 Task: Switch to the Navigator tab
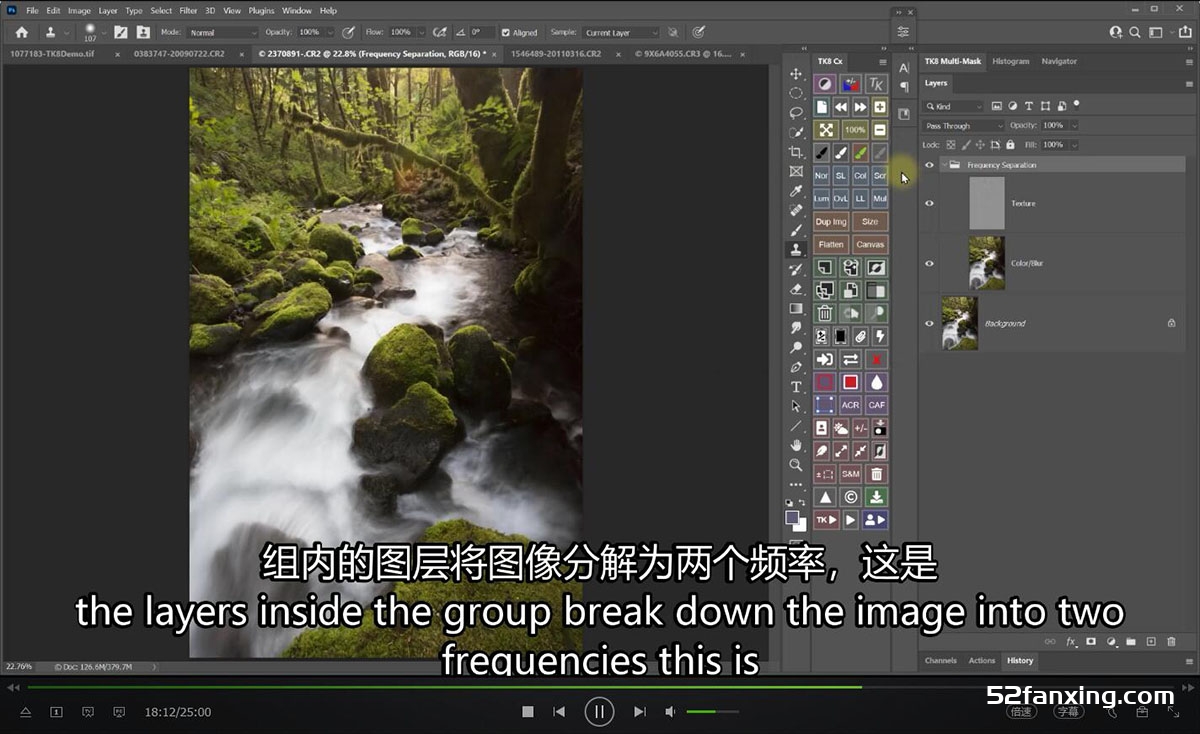[x=1059, y=61]
